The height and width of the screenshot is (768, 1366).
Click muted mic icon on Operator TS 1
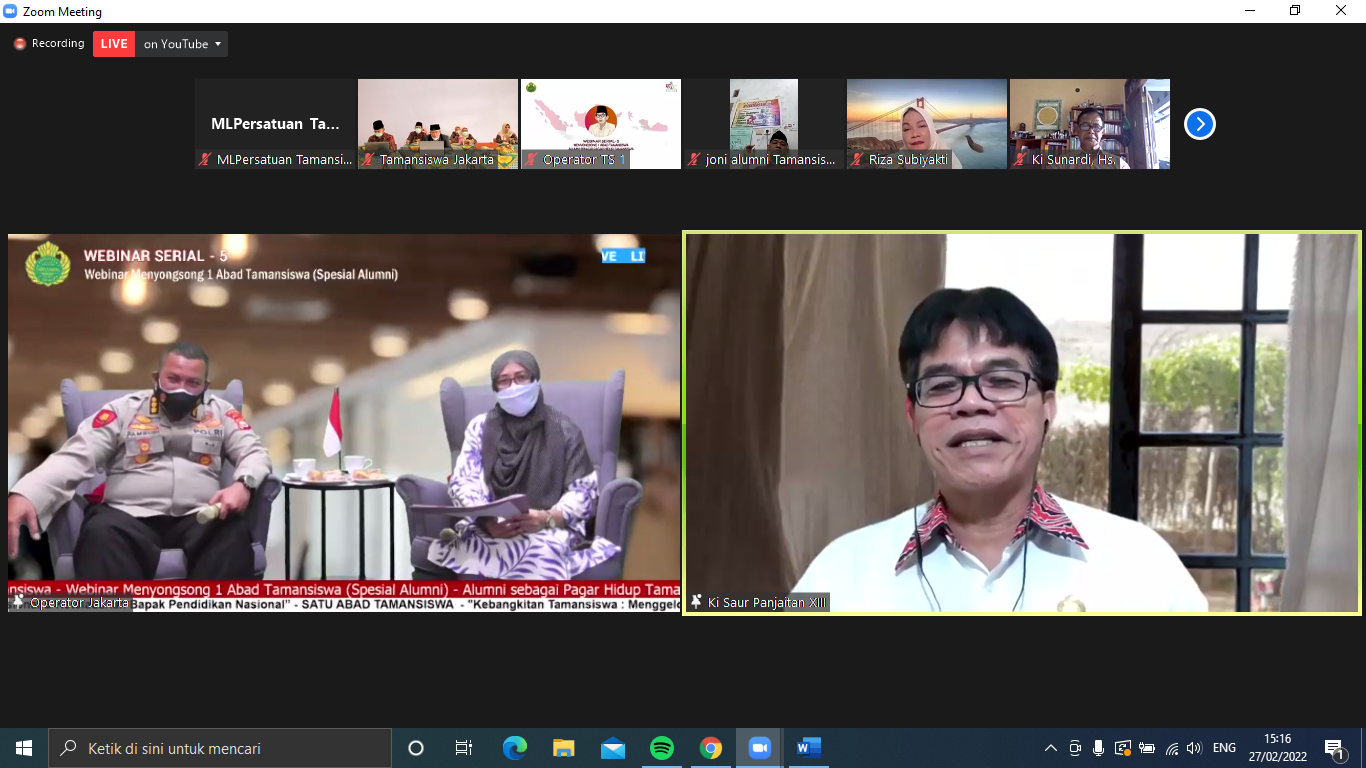pyautogui.click(x=531, y=160)
